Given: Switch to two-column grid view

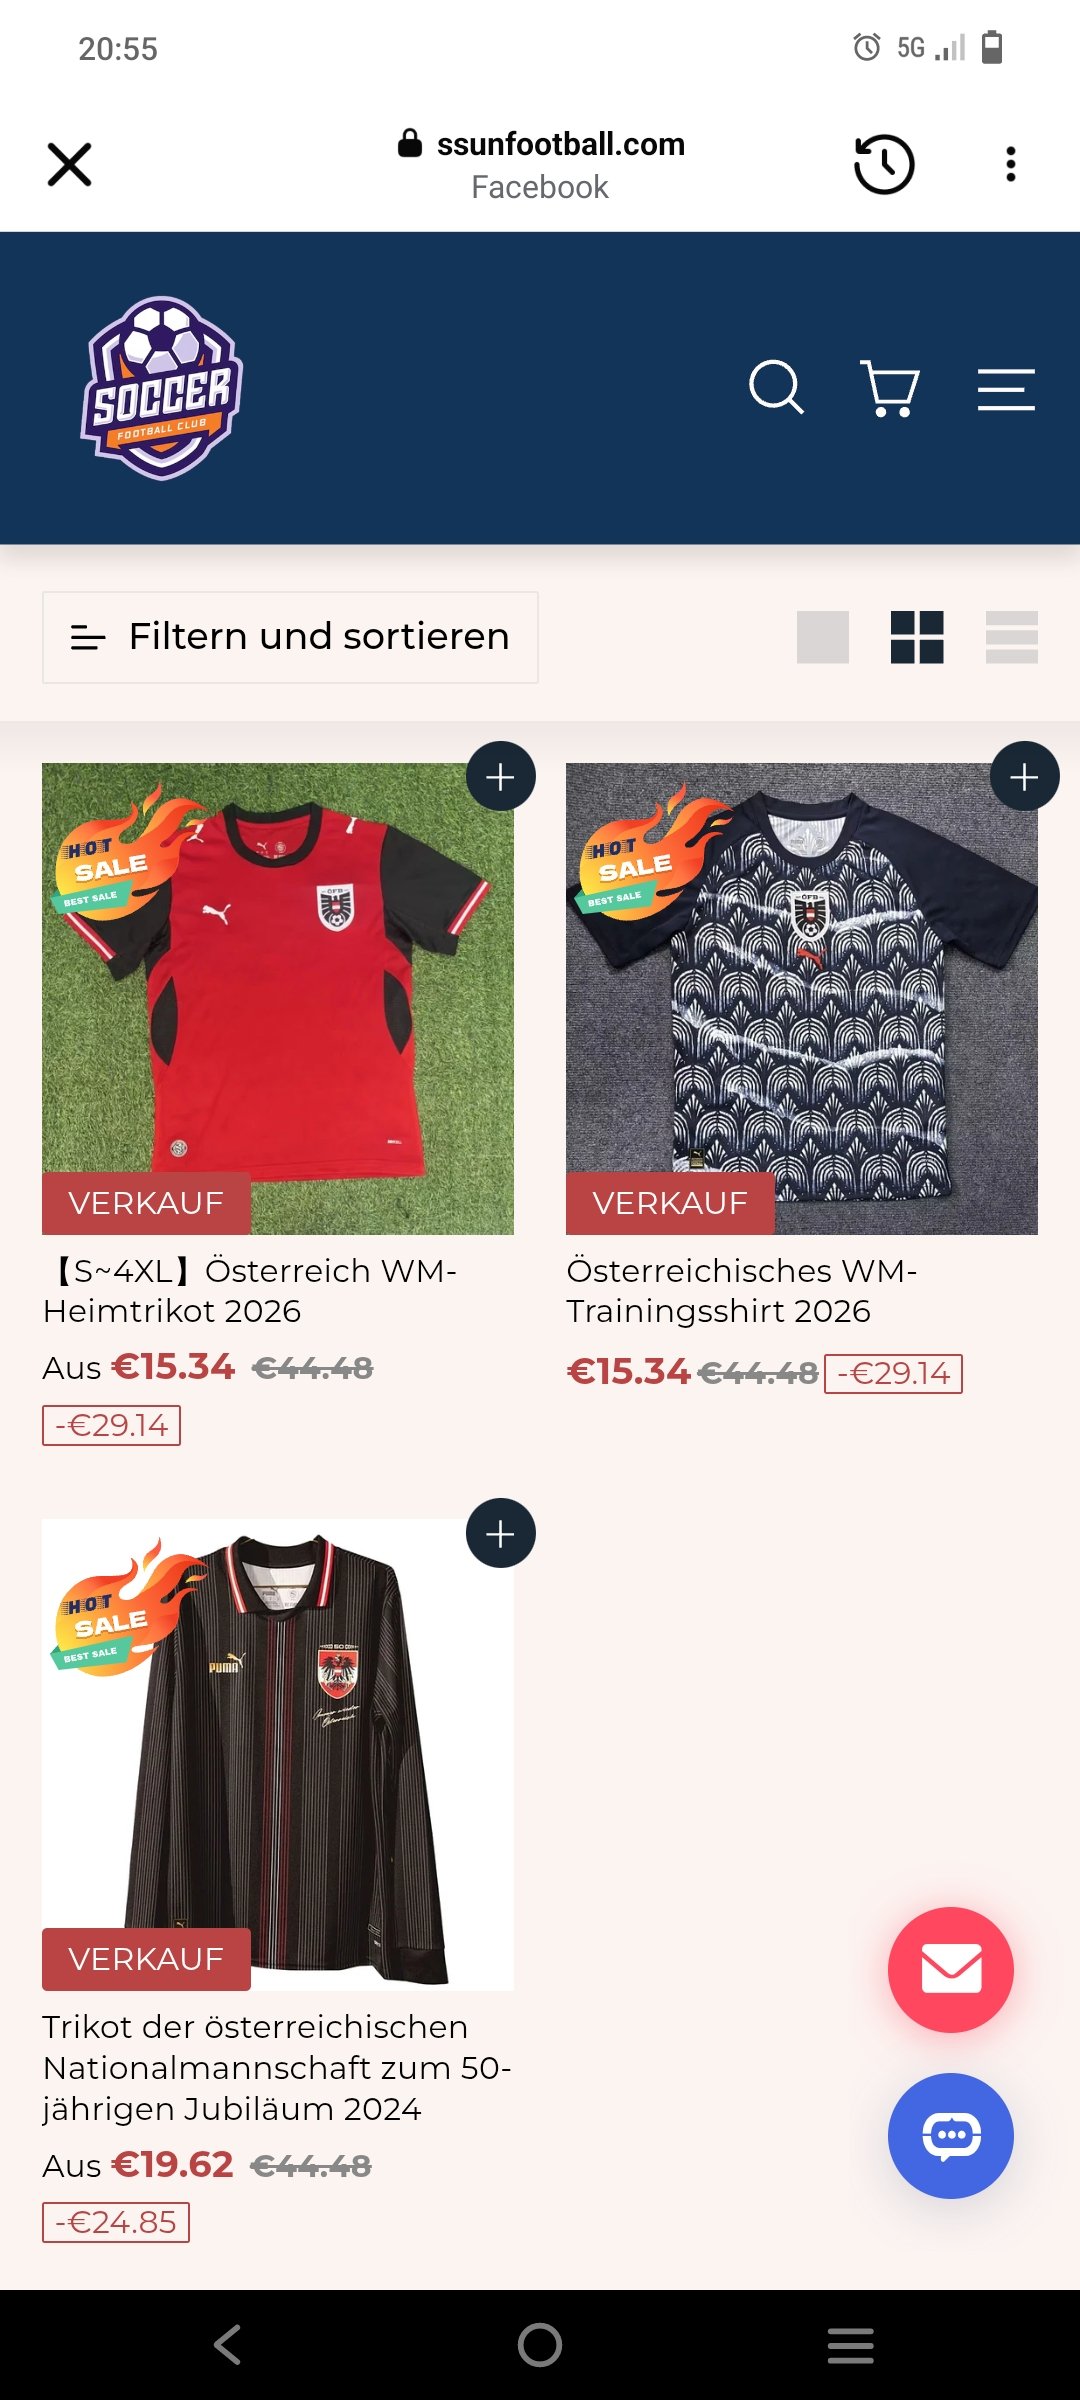Looking at the screenshot, I should 917,637.
